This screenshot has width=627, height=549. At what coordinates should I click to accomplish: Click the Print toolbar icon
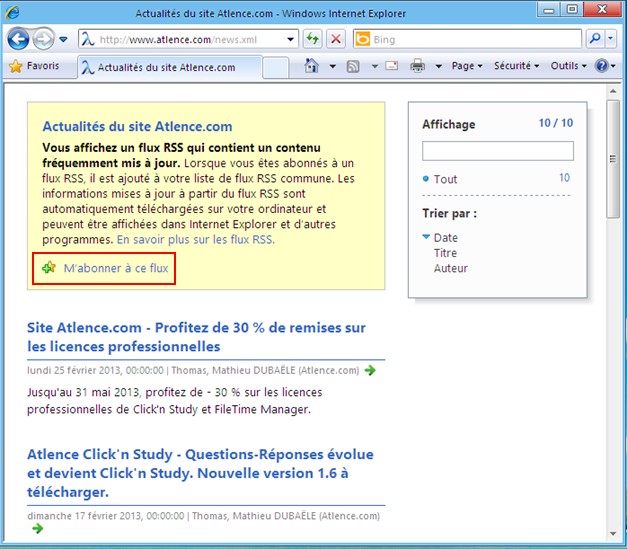click(x=417, y=66)
